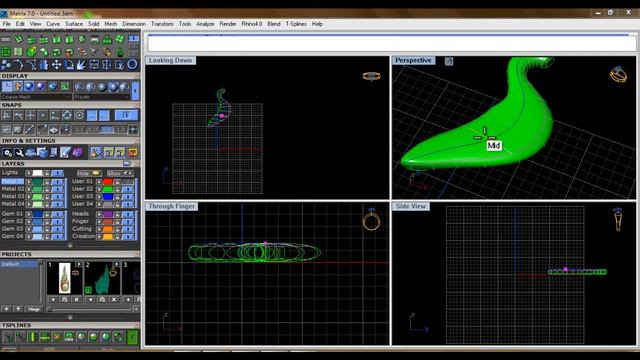Select the purple sphere render display icon
The image size is (640, 360).
40,87
